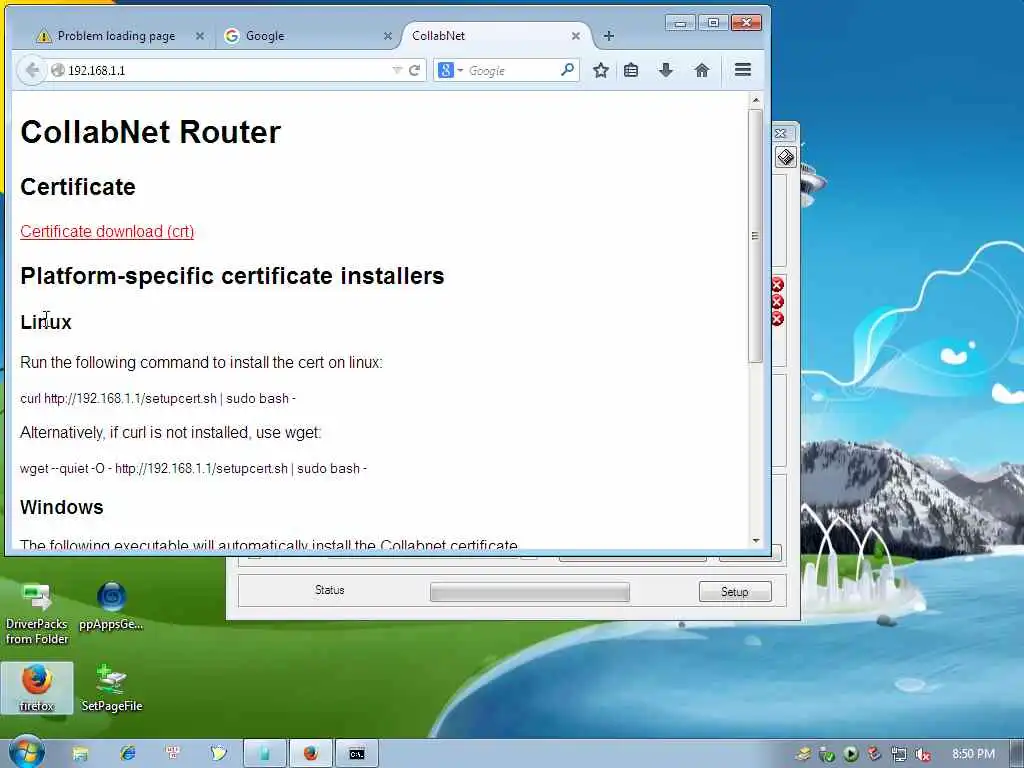Open Windows Explorer from taskbar
1024x768 pixels.
[x=80, y=754]
